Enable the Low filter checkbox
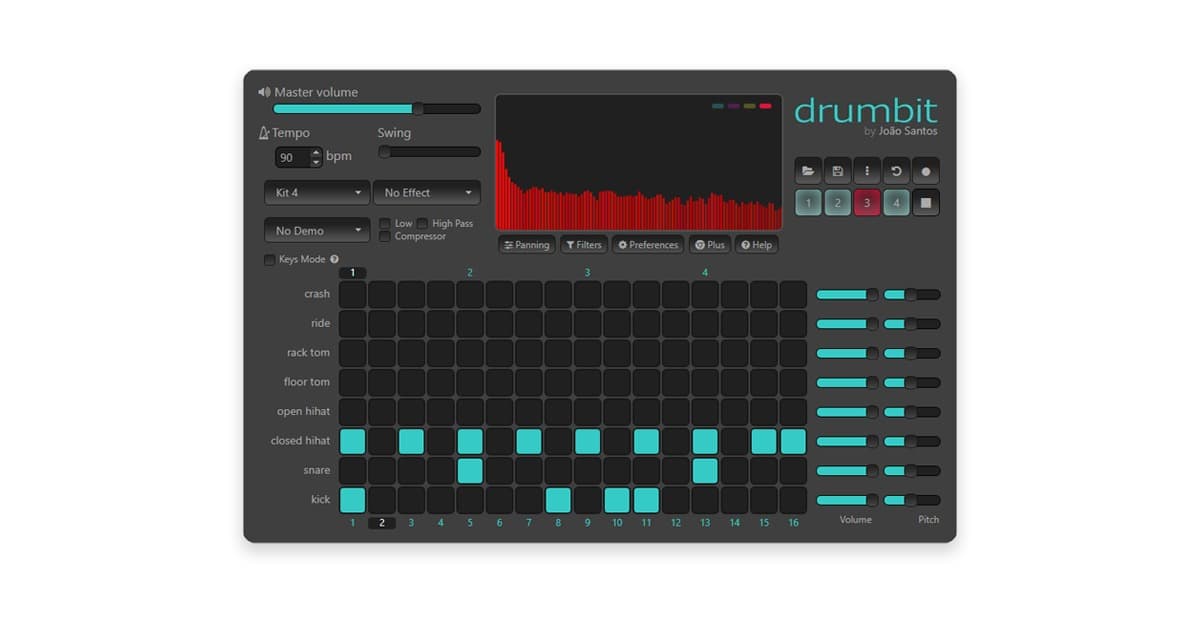Screen dimensions: 1200x627 (x=385, y=222)
